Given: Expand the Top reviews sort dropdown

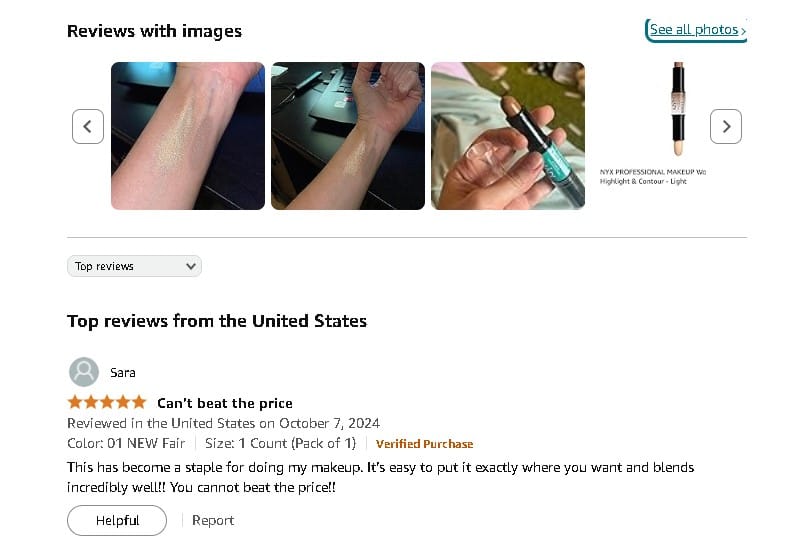Looking at the screenshot, I should coord(134,266).
